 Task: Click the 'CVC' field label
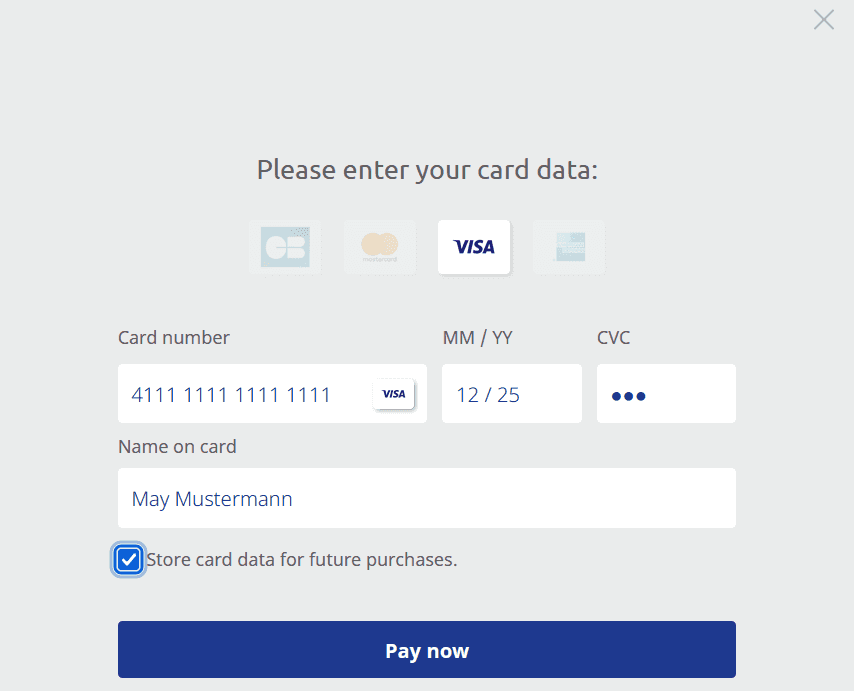[x=614, y=338]
